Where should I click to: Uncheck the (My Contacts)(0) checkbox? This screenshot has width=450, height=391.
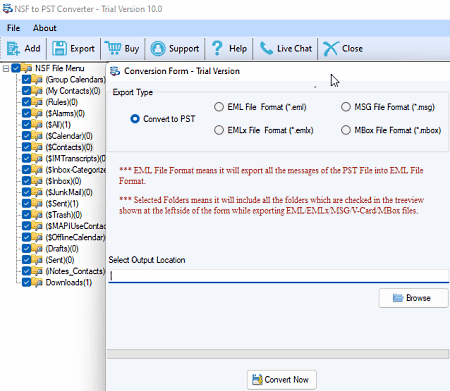pos(26,91)
